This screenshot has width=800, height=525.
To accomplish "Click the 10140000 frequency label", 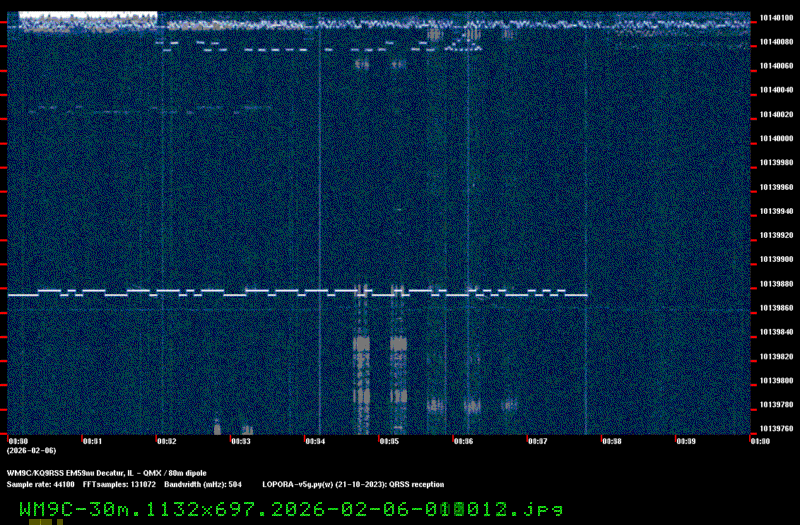I will (777, 139).
